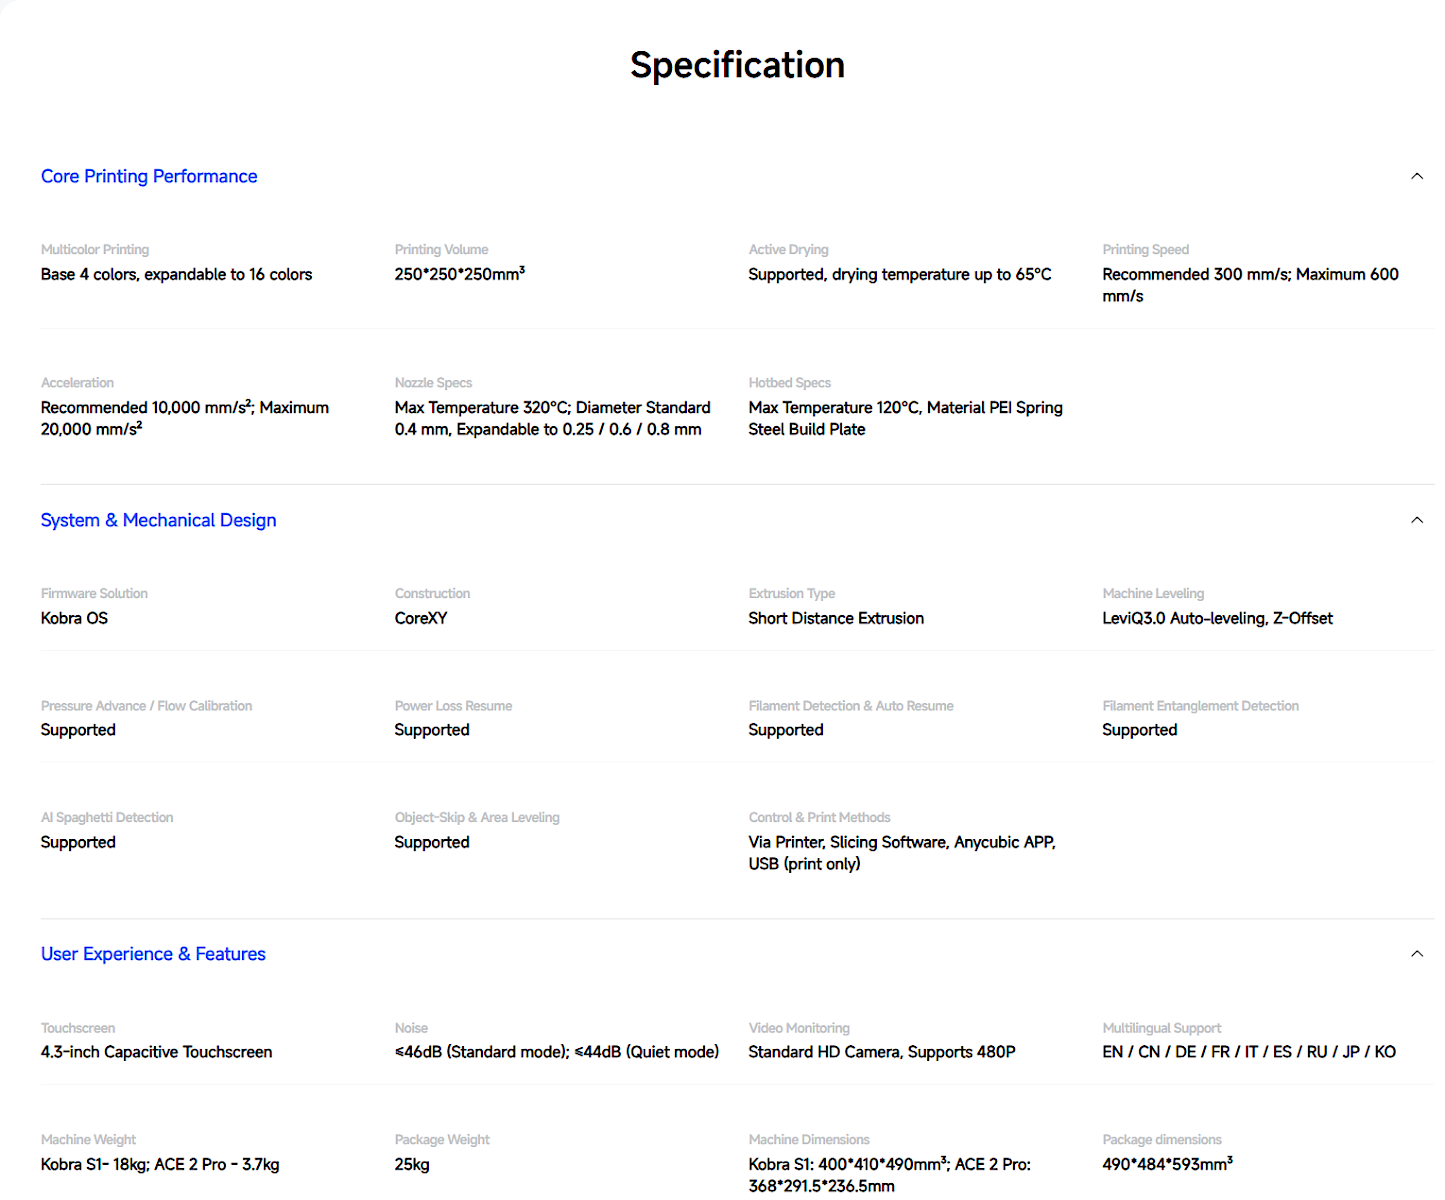The height and width of the screenshot is (1200, 1445).
Task: Click User Experience & Features heading
Action: coord(153,954)
